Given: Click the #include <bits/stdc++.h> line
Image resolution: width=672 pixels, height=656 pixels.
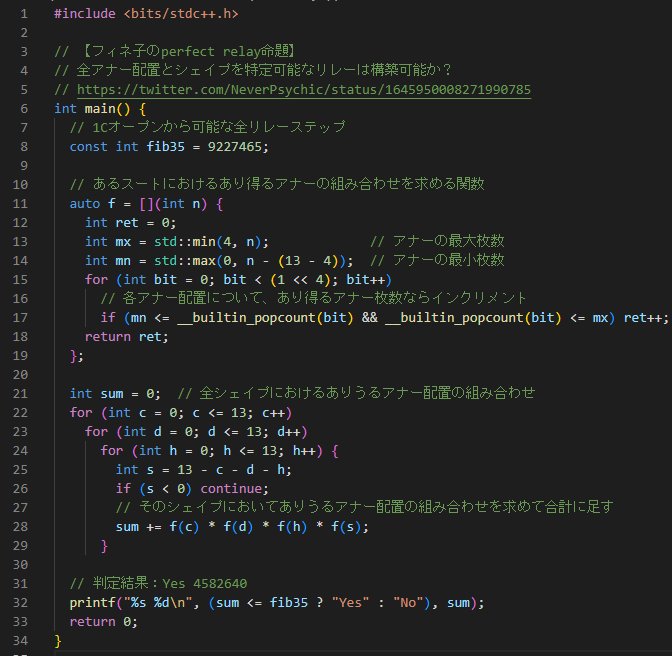Looking at the screenshot, I should click(x=146, y=14).
